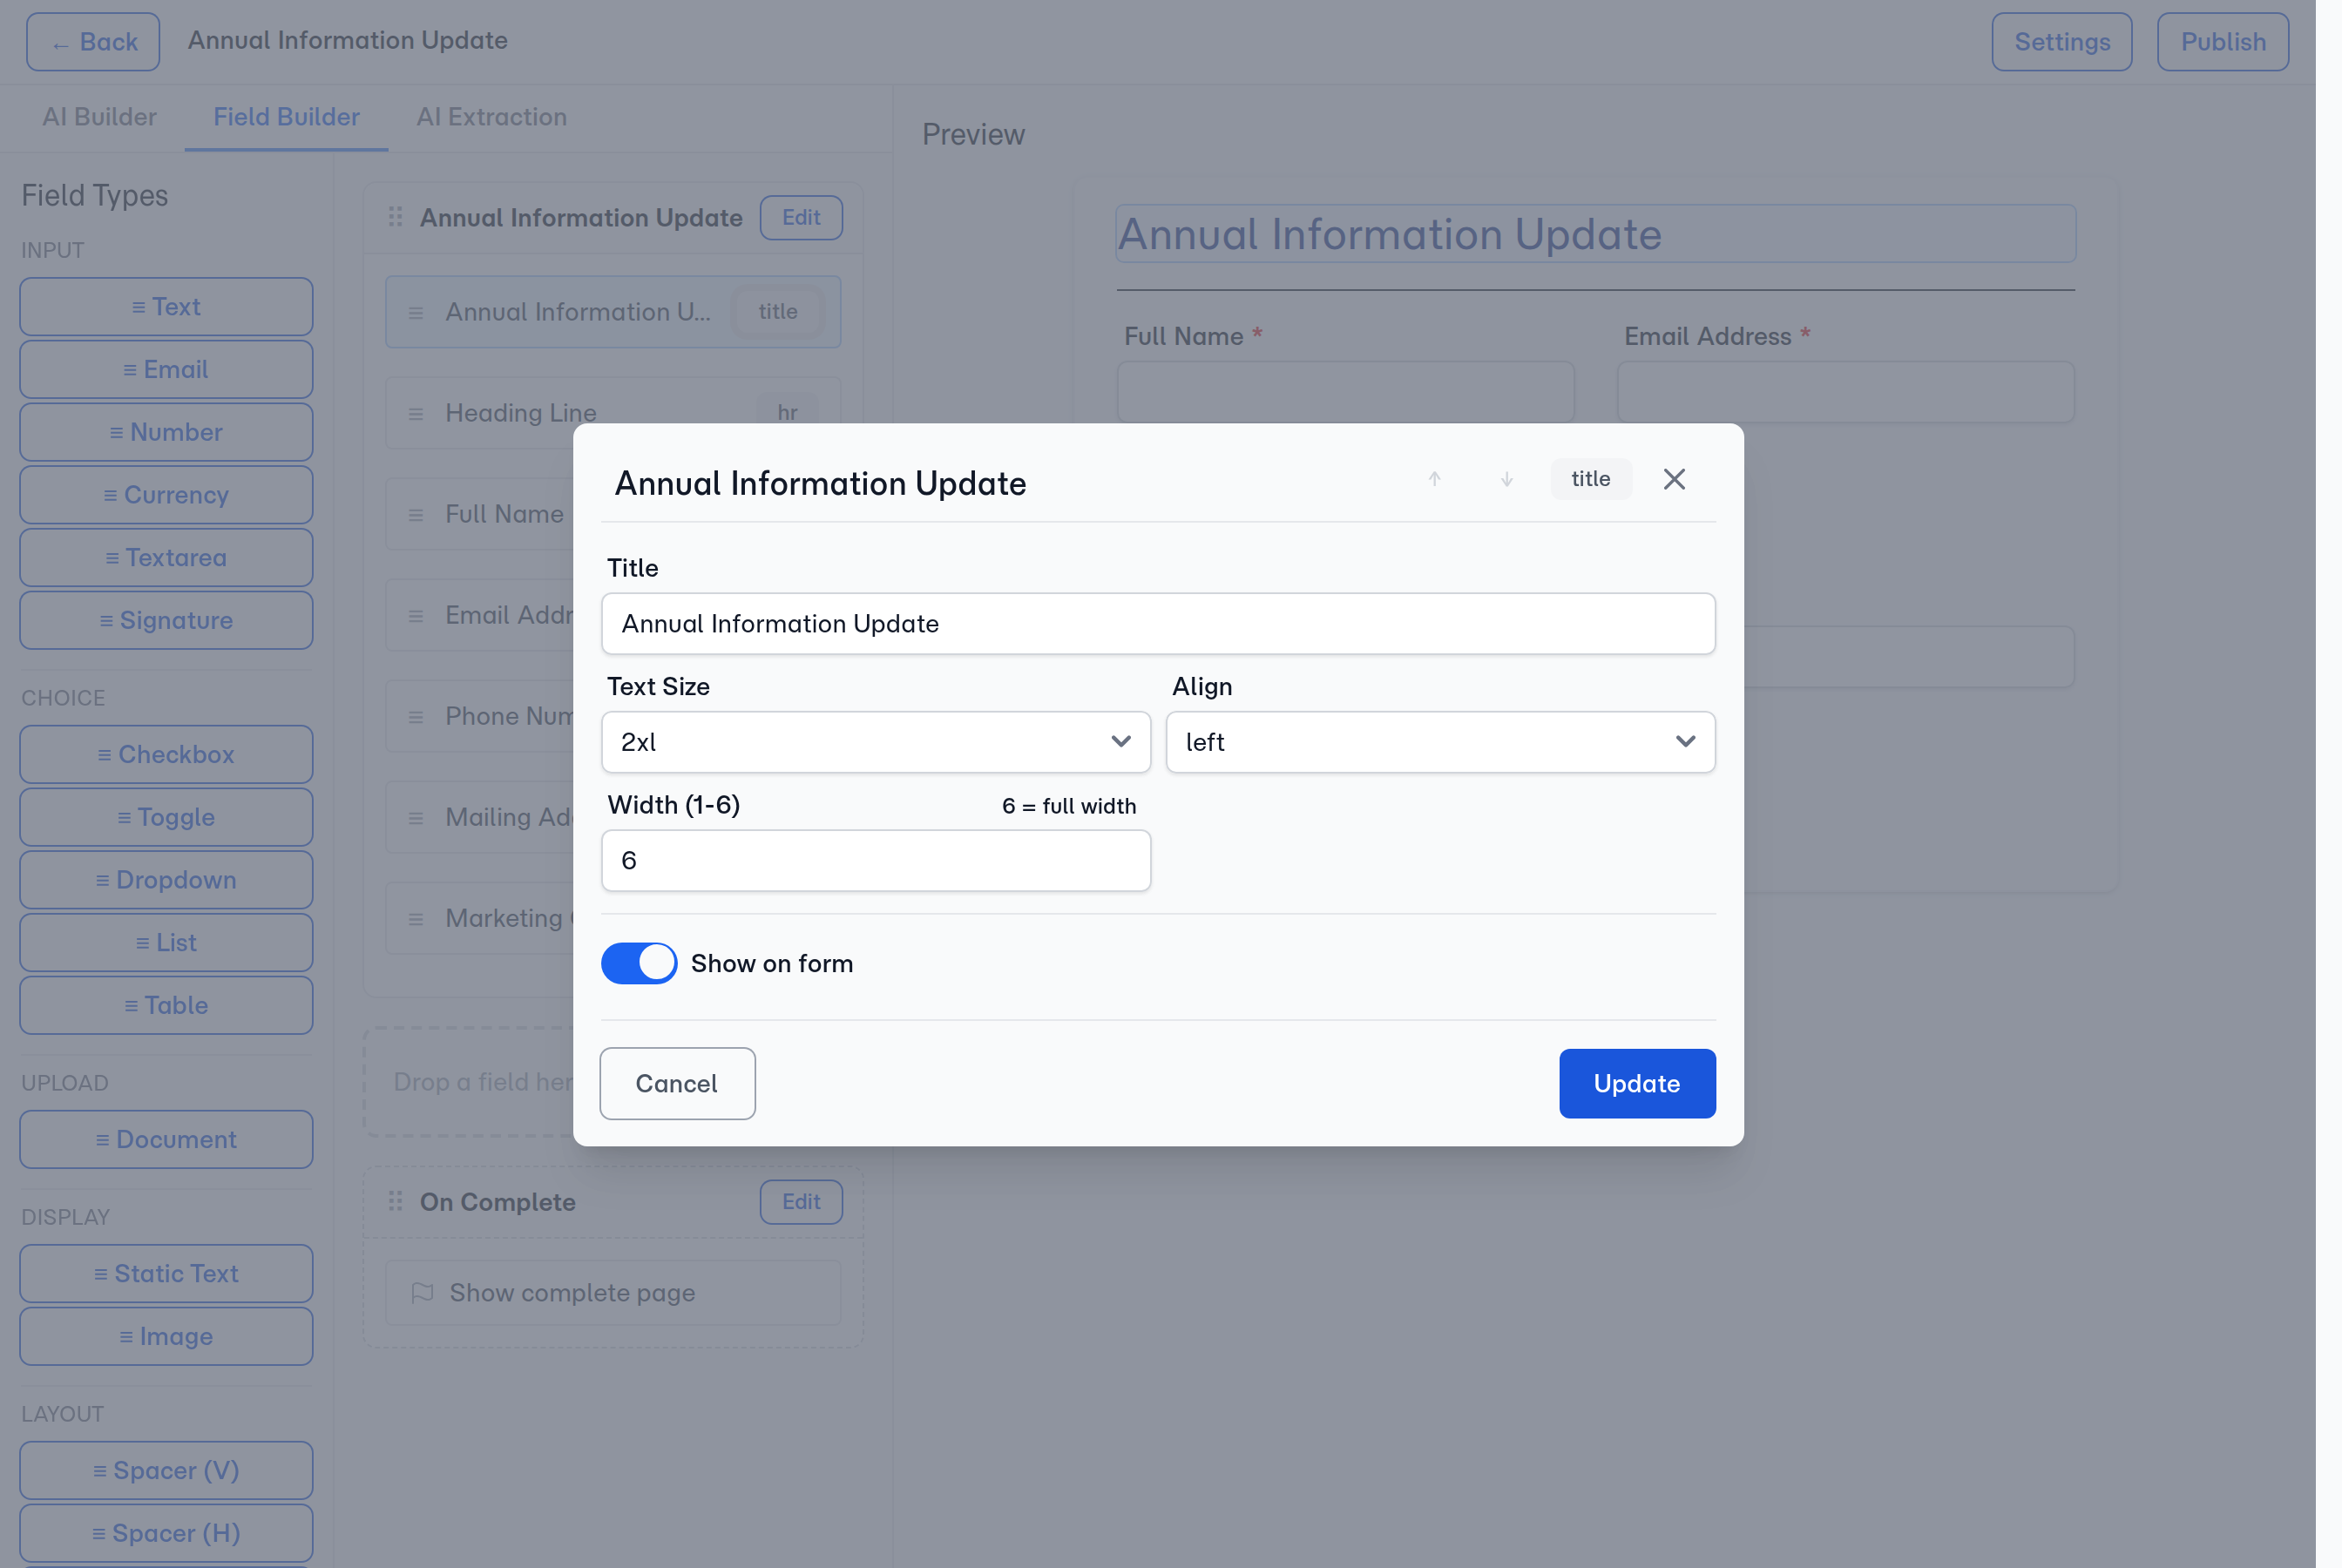Click drag handle of On Complete section
Viewport: 2342px width, 1568px height.
pos(395,1201)
